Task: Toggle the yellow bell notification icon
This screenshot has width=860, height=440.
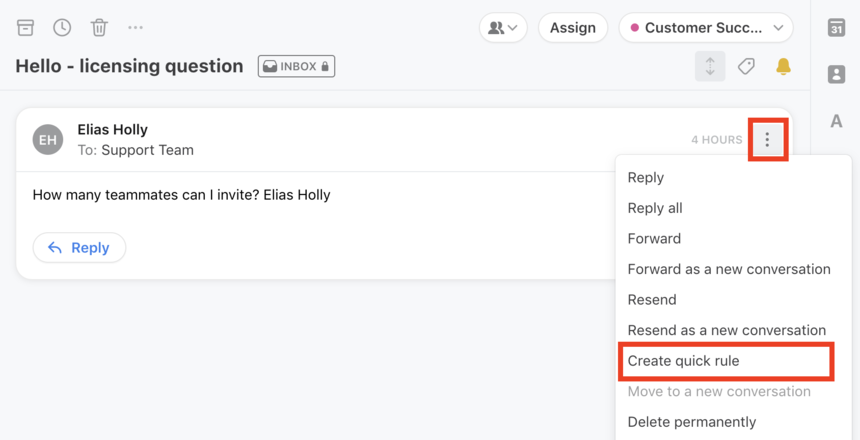Action: pos(783,67)
